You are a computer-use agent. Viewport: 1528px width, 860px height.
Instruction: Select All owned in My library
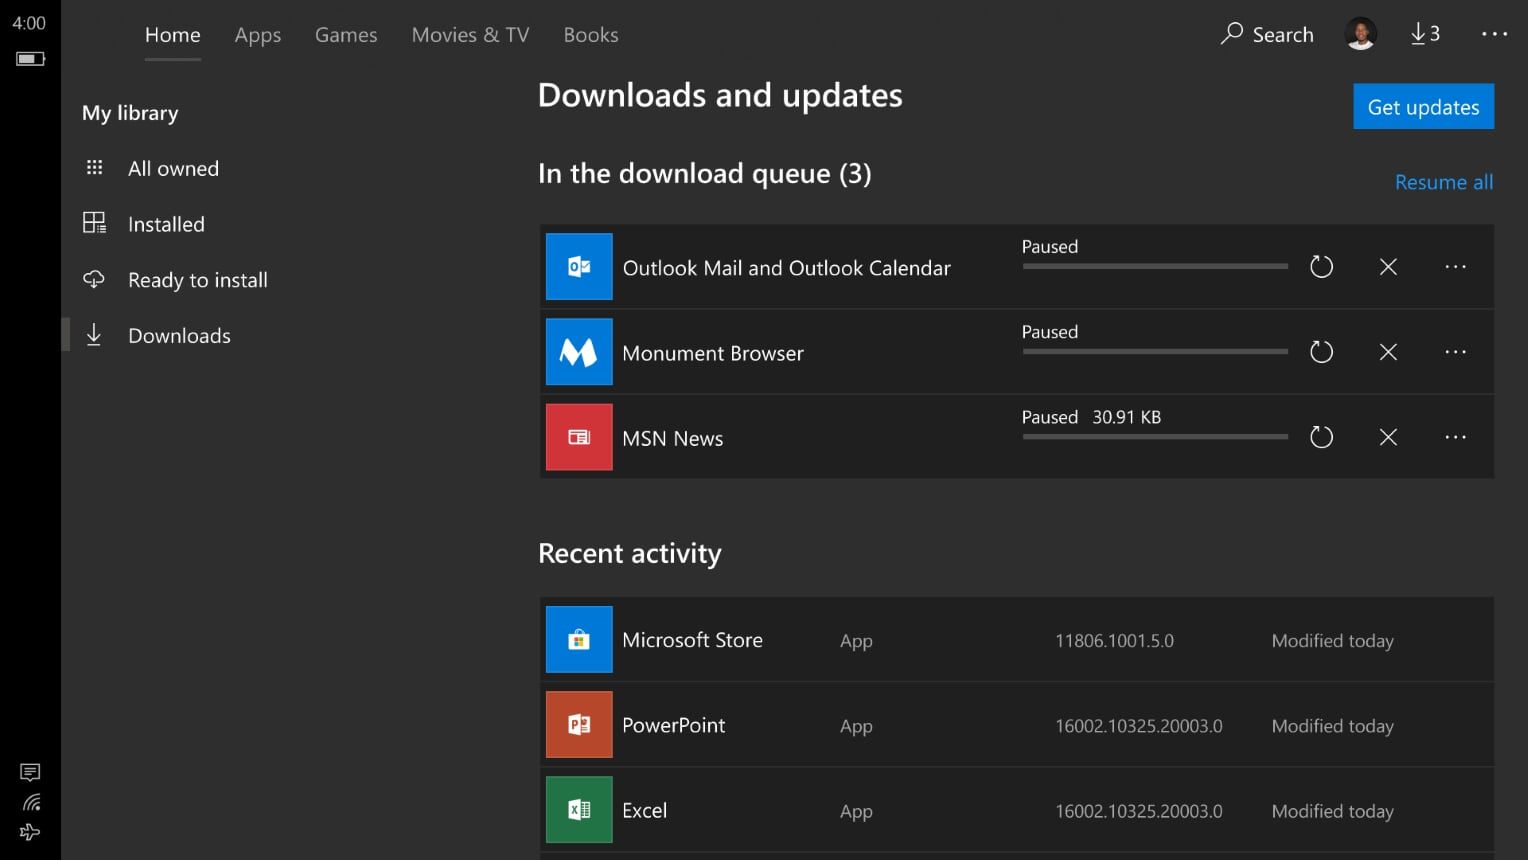(173, 168)
